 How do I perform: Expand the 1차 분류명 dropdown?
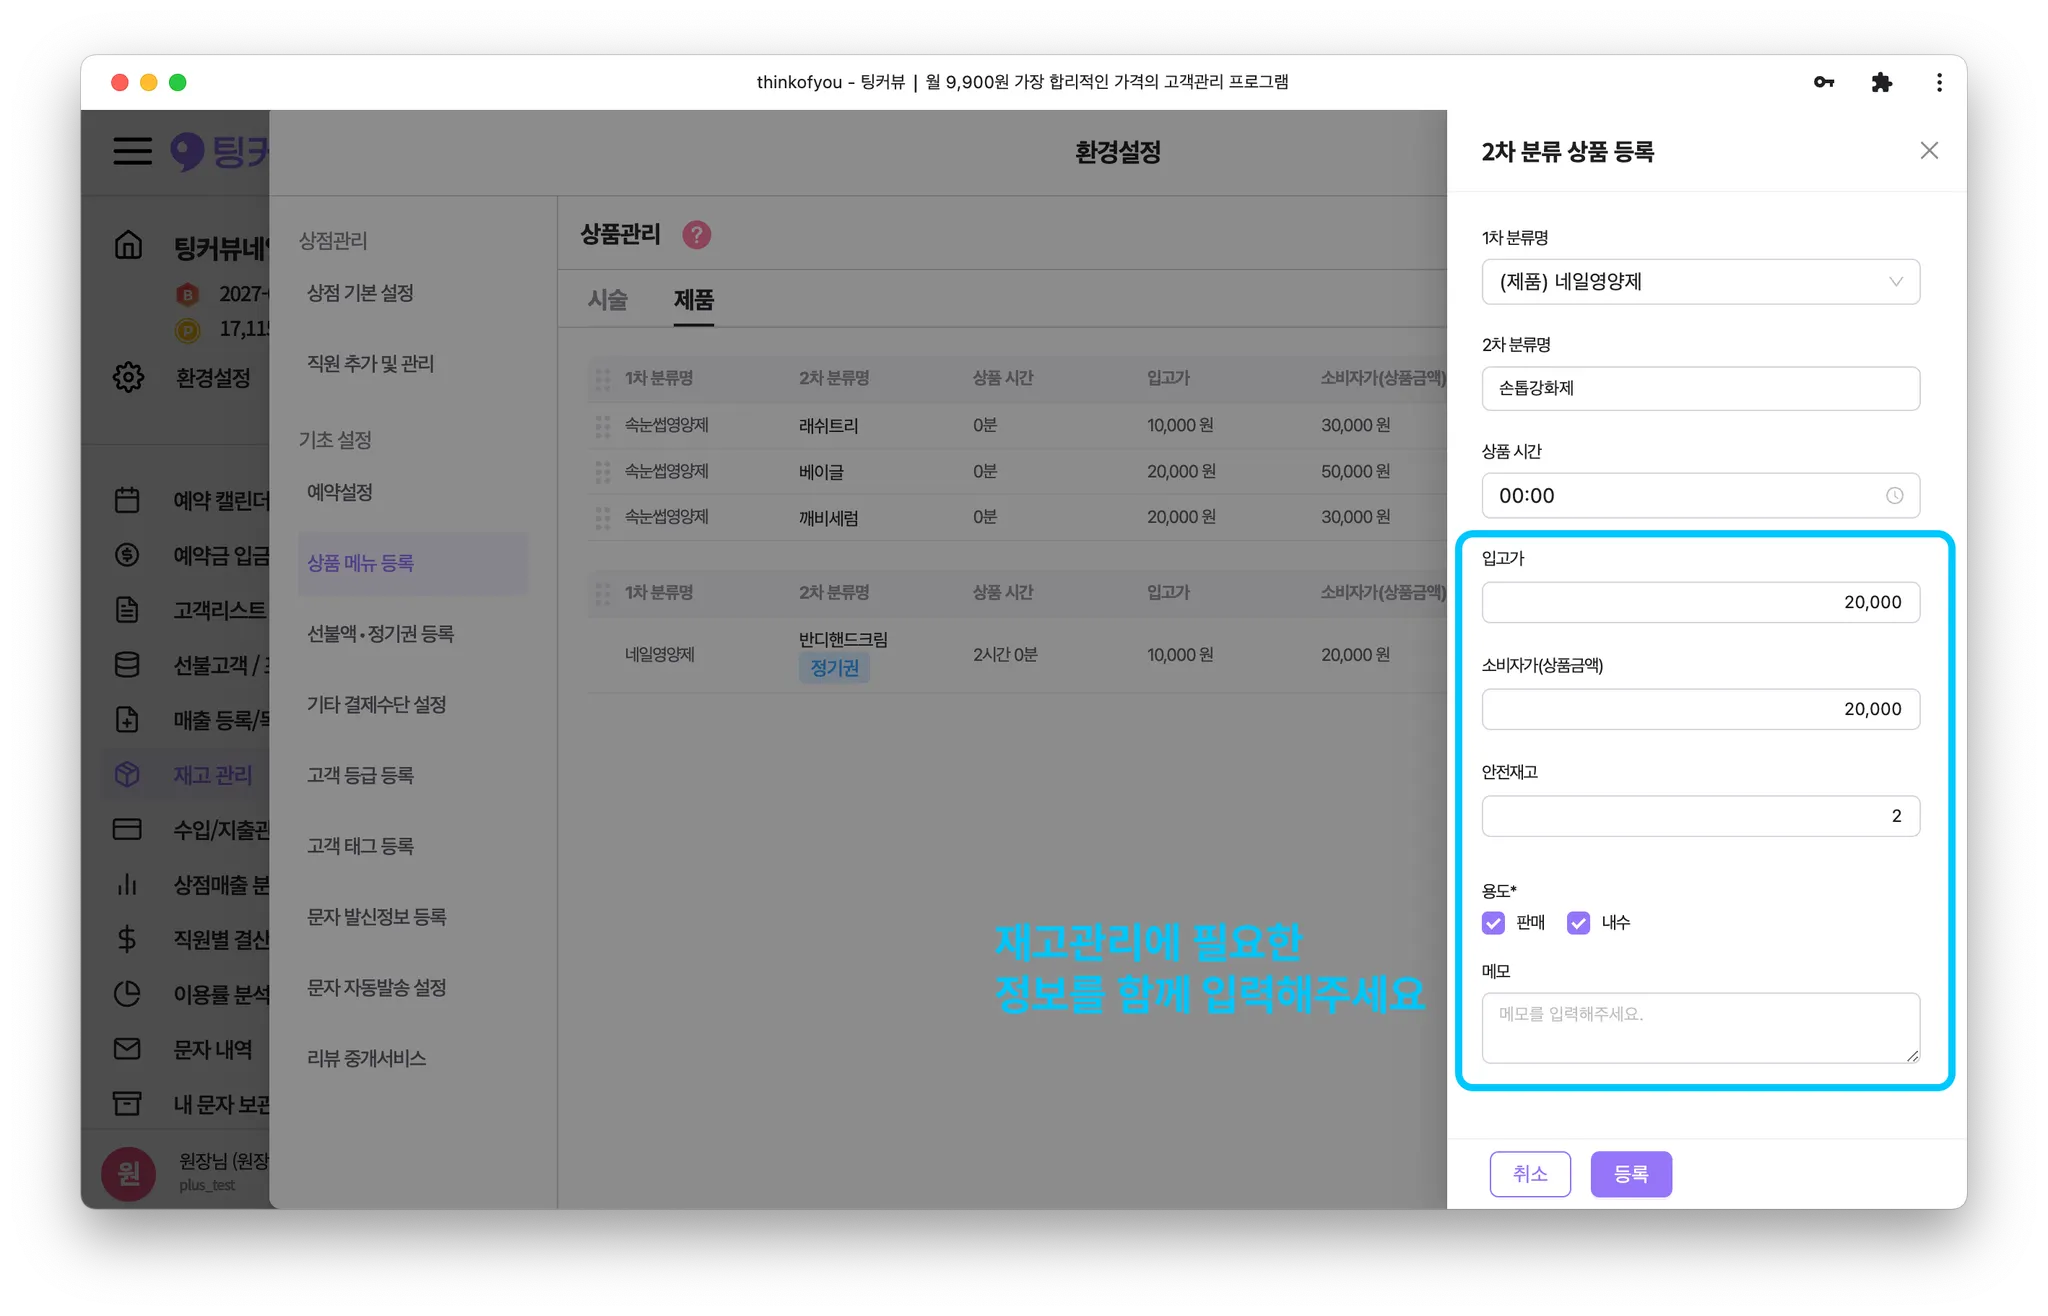[1700, 282]
